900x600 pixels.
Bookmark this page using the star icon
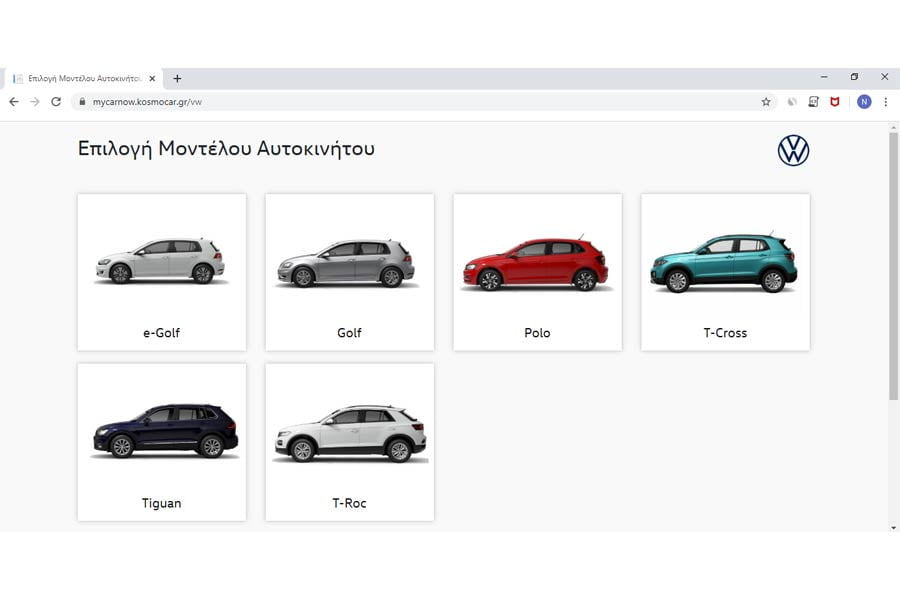click(x=765, y=101)
